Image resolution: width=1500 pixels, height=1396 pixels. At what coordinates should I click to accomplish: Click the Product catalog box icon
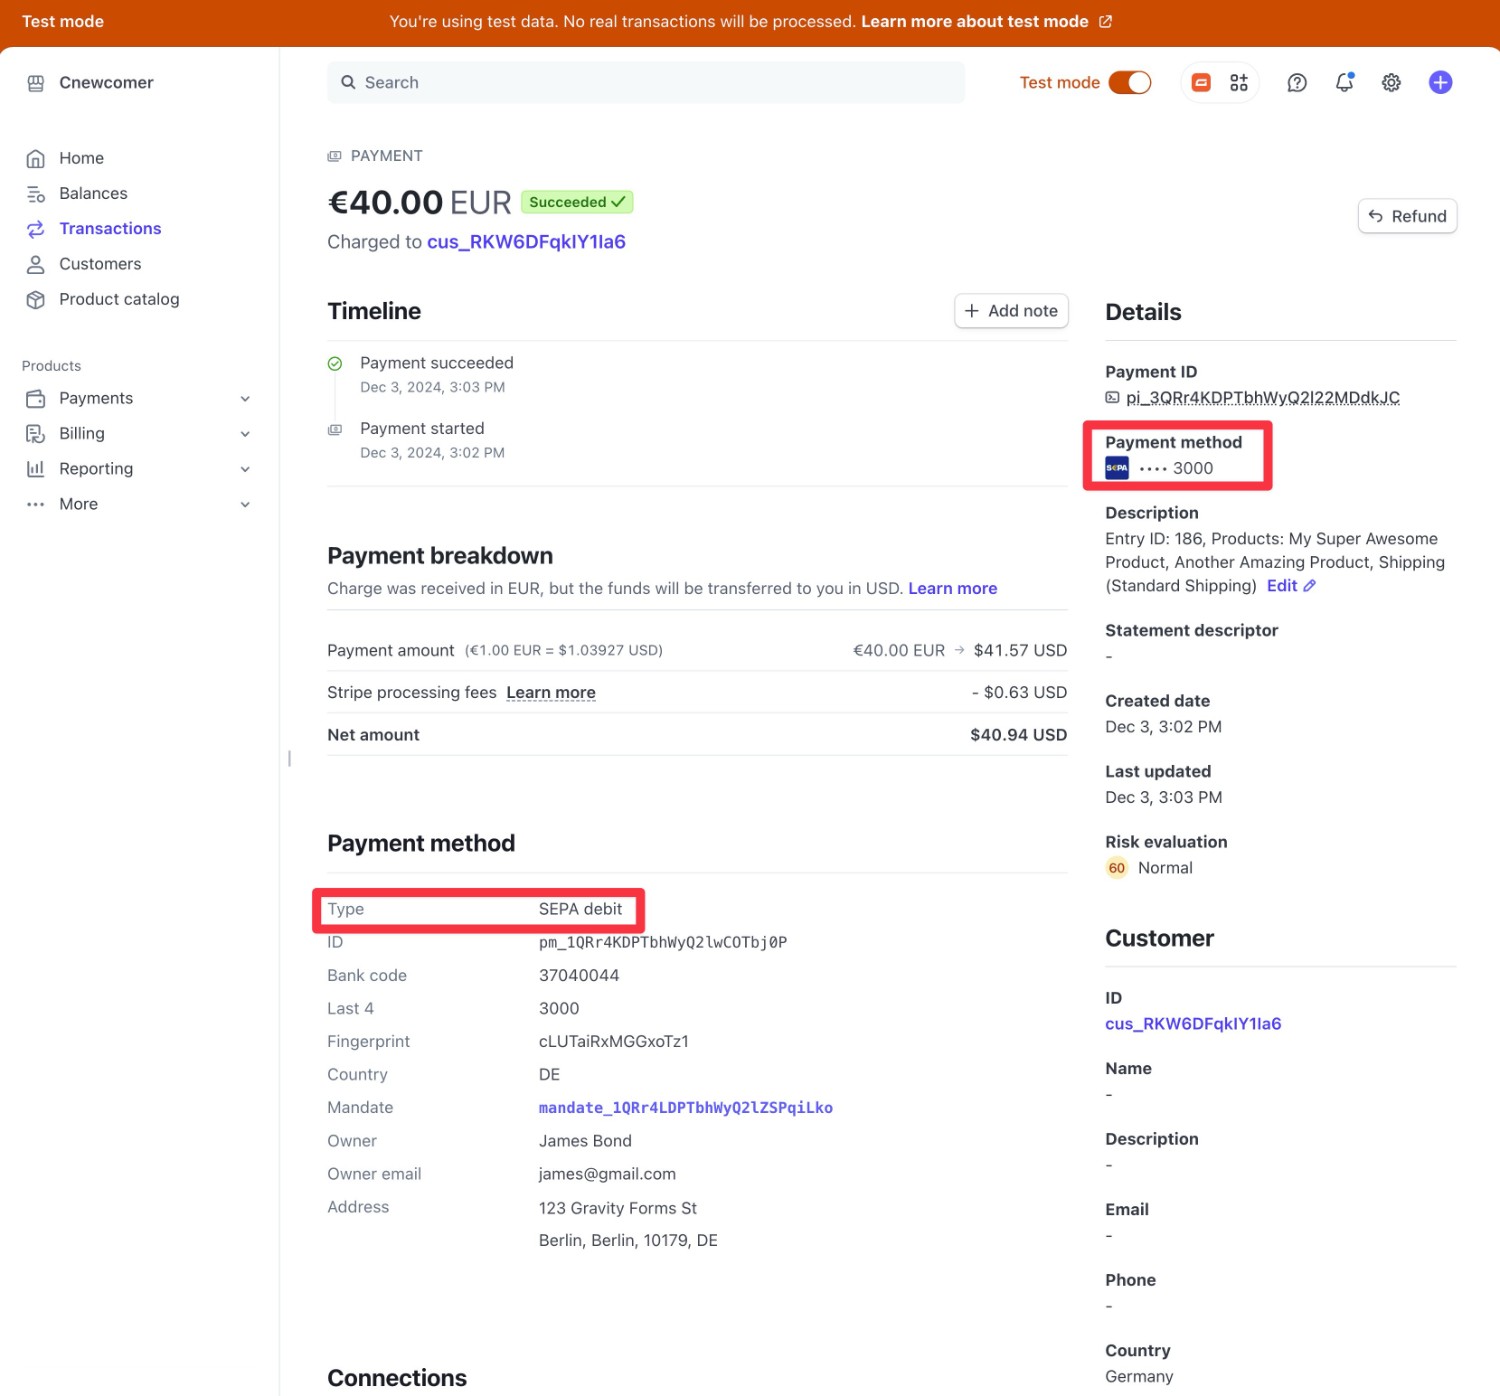(36, 299)
